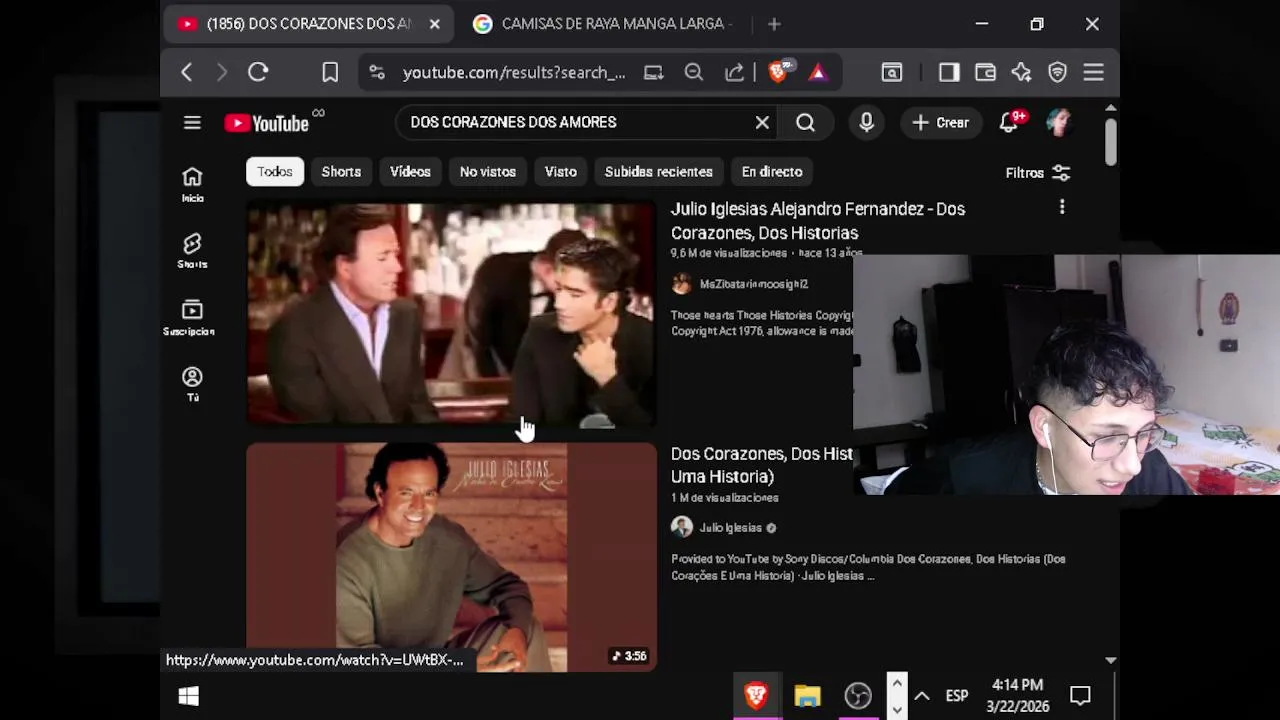Open File Explorer from the taskbar
Image resolution: width=1280 pixels, height=720 pixels.
tap(807, 696)
